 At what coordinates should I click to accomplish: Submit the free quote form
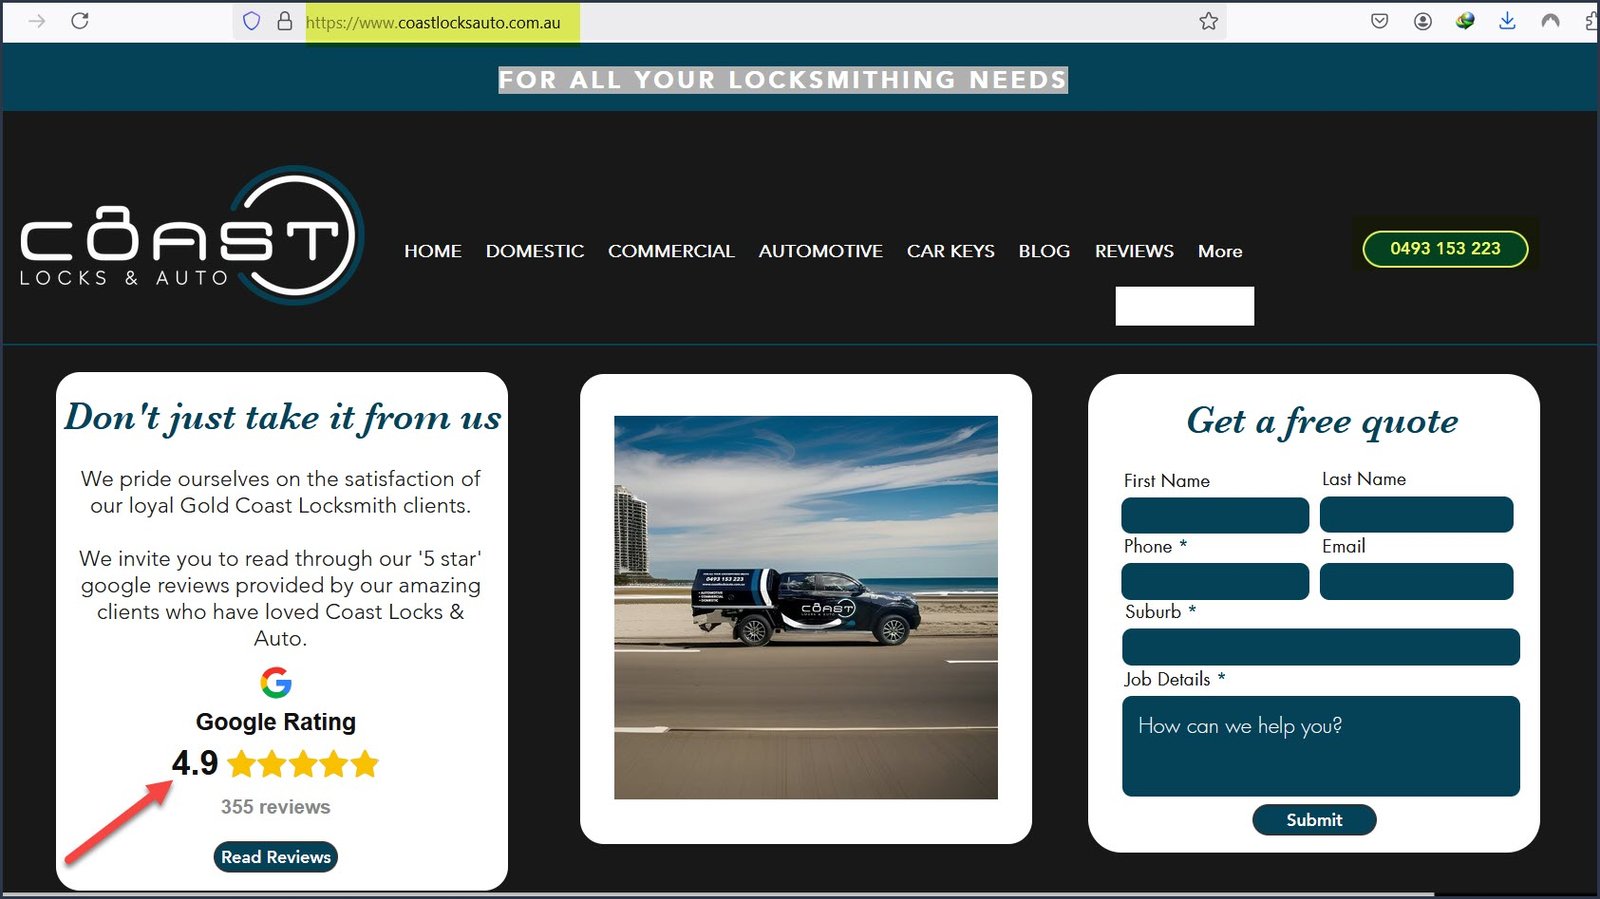point(1313,820)
